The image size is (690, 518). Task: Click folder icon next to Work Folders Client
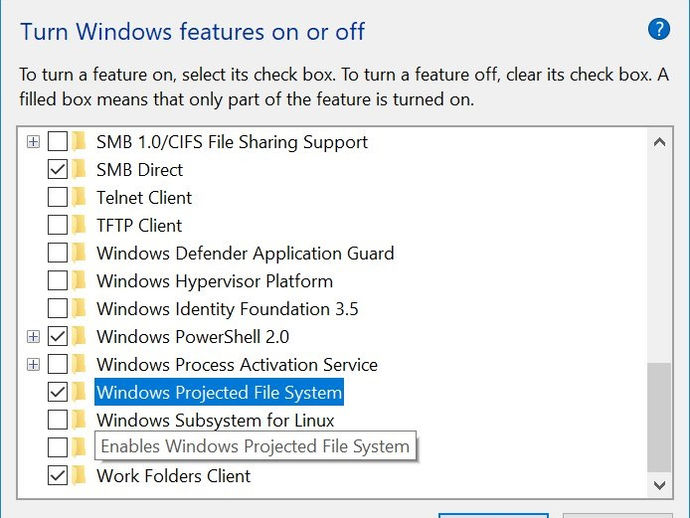coord(79,476)
